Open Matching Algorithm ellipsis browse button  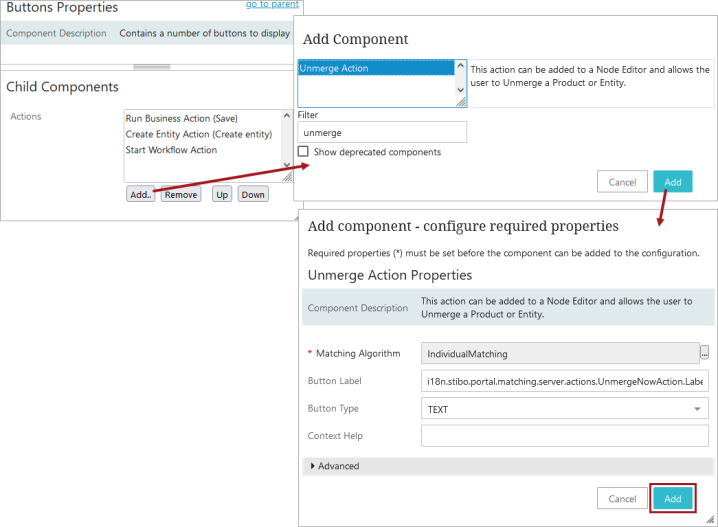705,353
